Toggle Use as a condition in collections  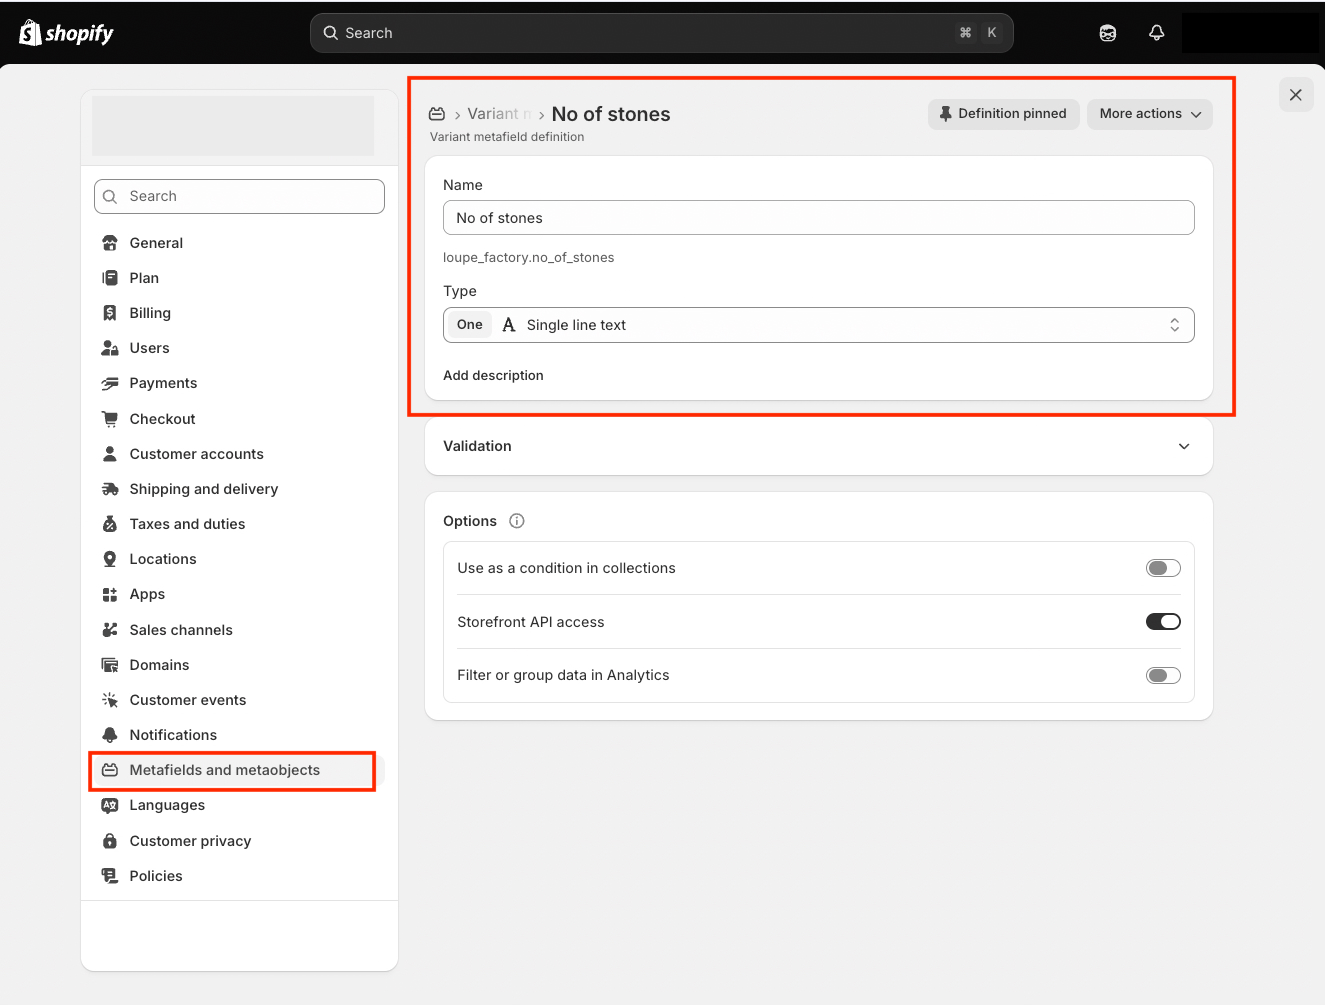[x=1163, y=568]
